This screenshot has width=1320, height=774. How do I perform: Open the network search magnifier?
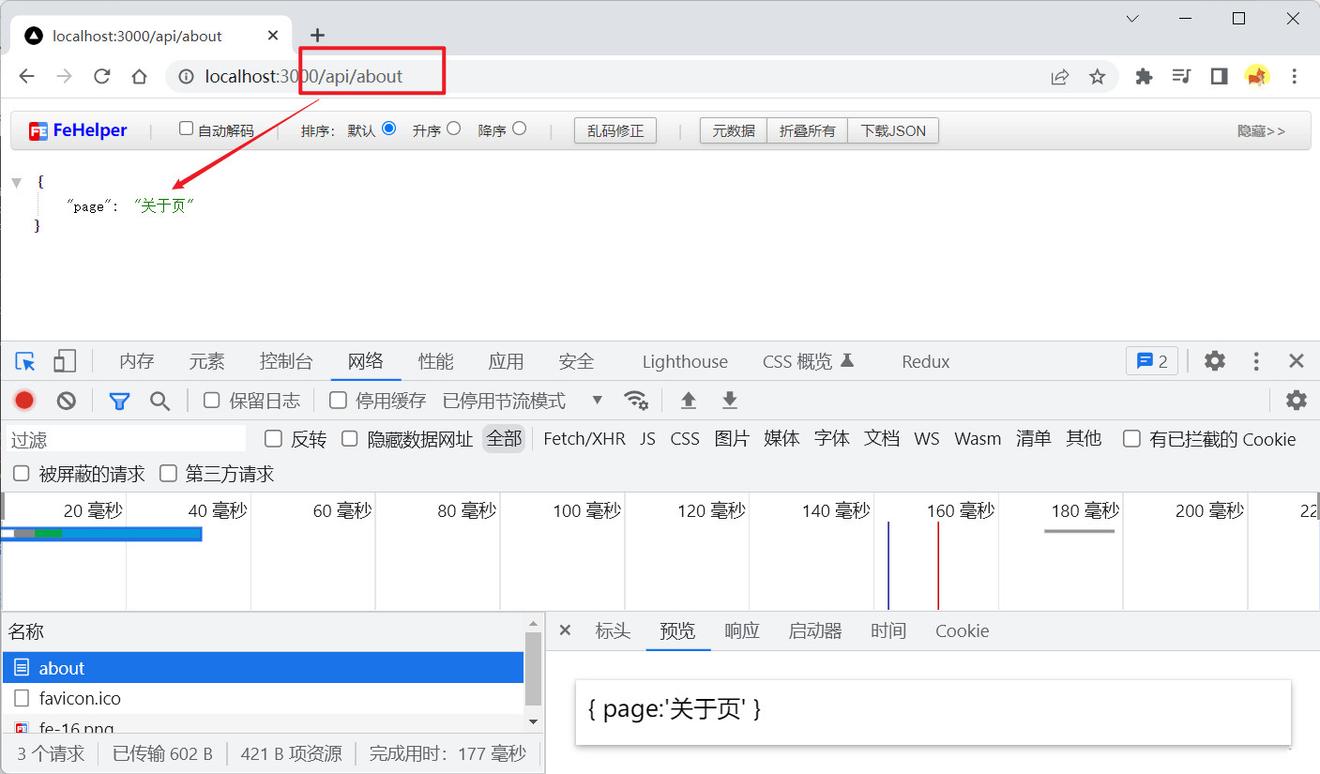[x=159, y=400]
